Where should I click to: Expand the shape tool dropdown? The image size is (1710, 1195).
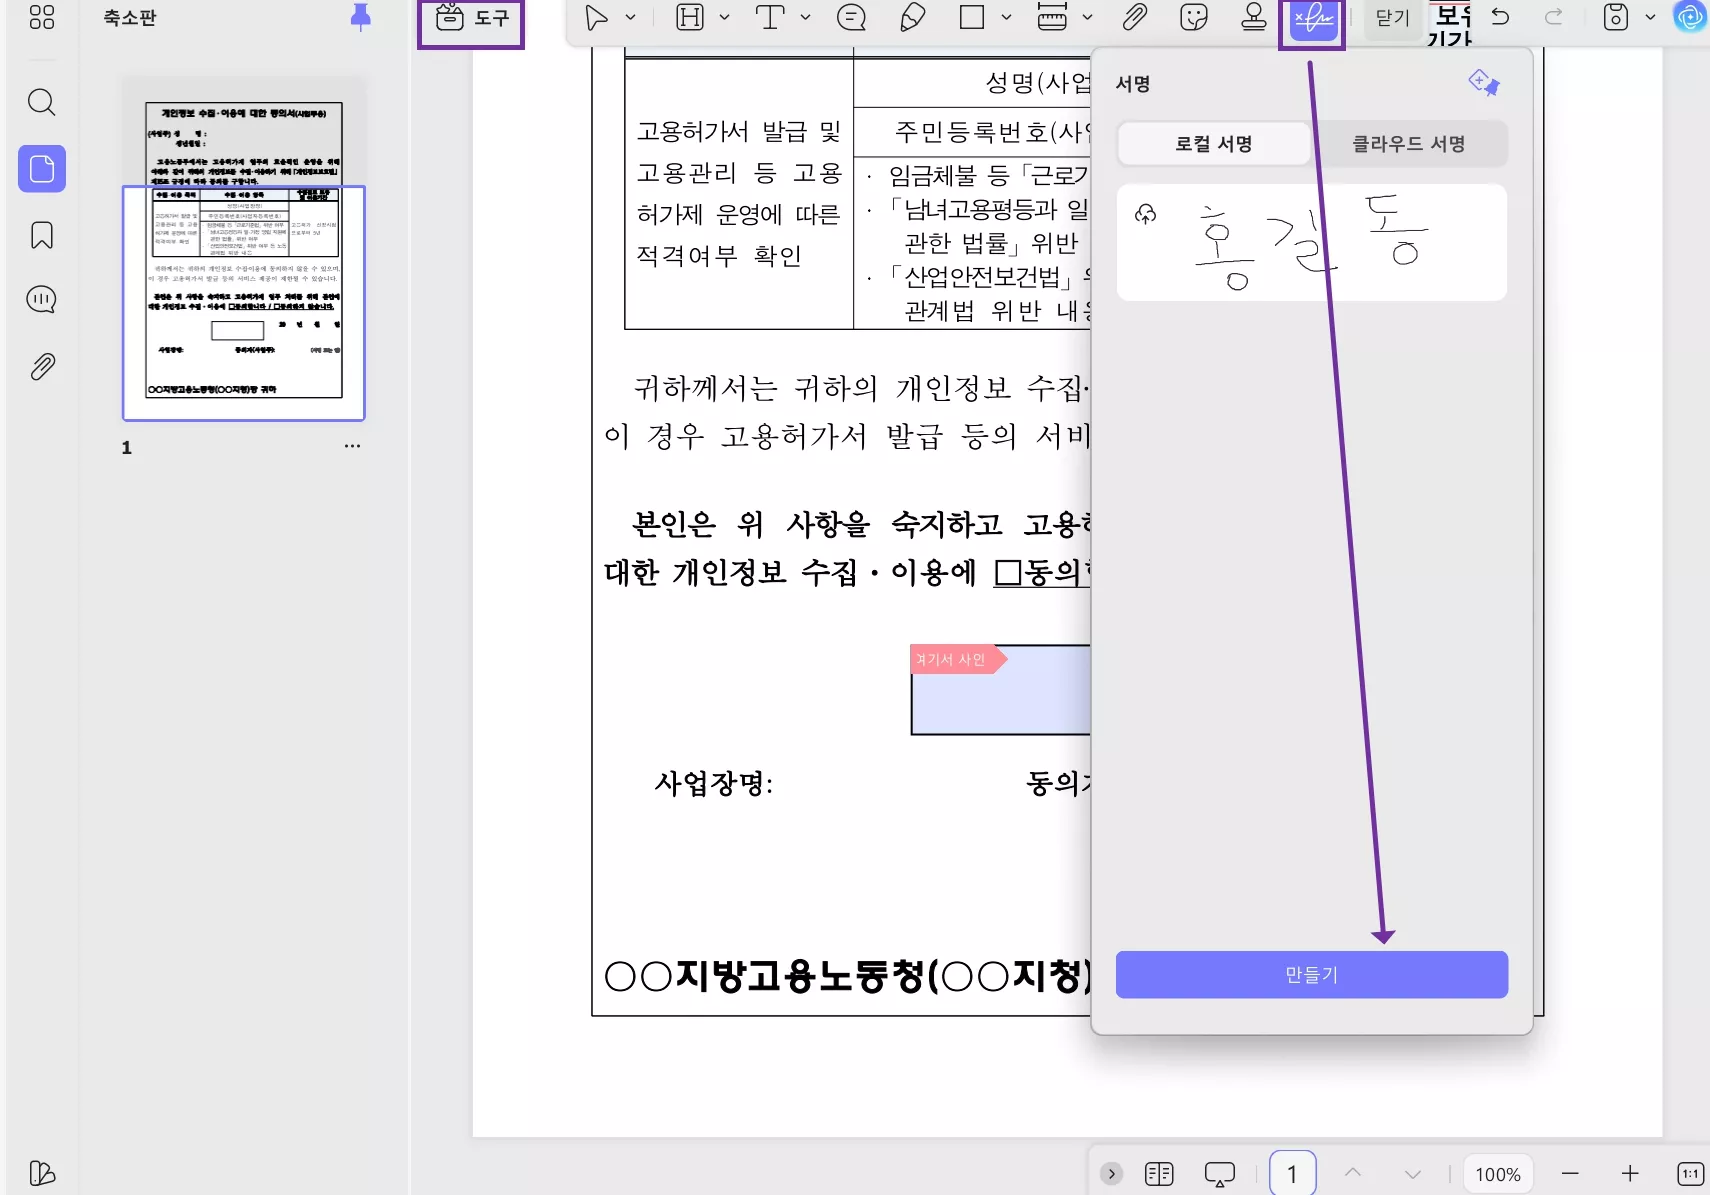pyautogui.click(x=1005, y=18)
